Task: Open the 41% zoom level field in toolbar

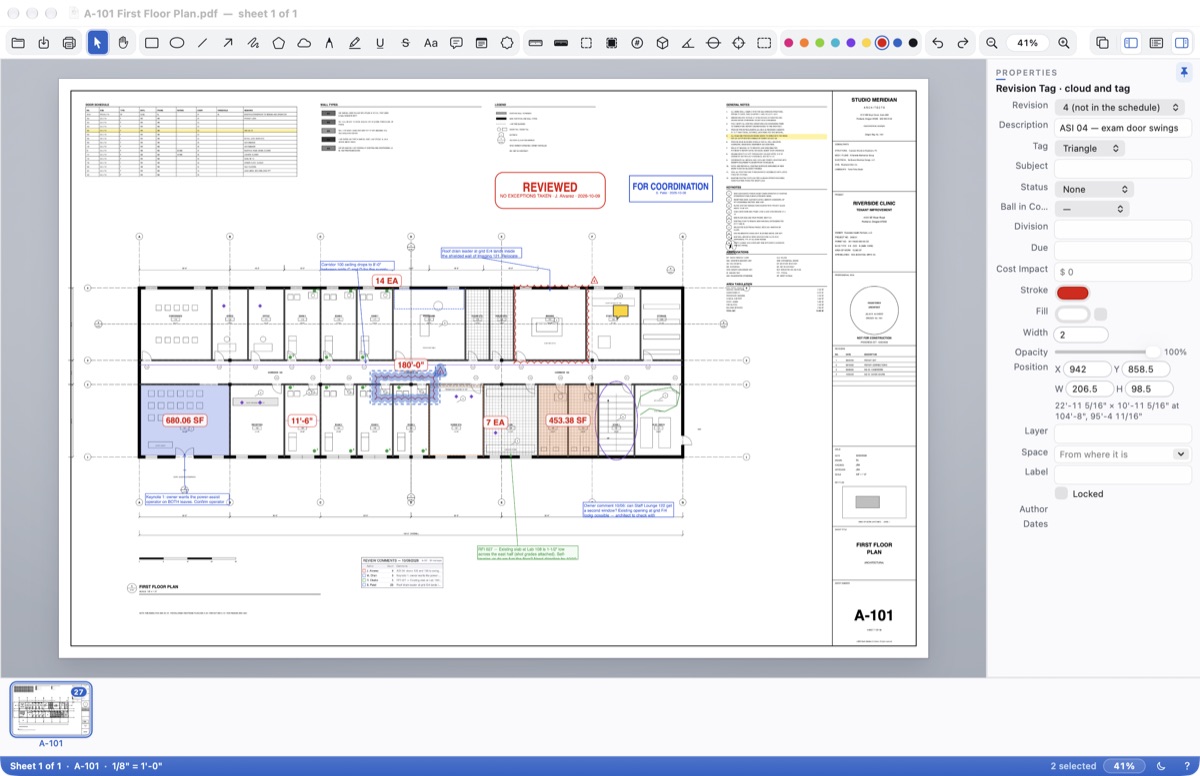Action: tap(1028, 43)
